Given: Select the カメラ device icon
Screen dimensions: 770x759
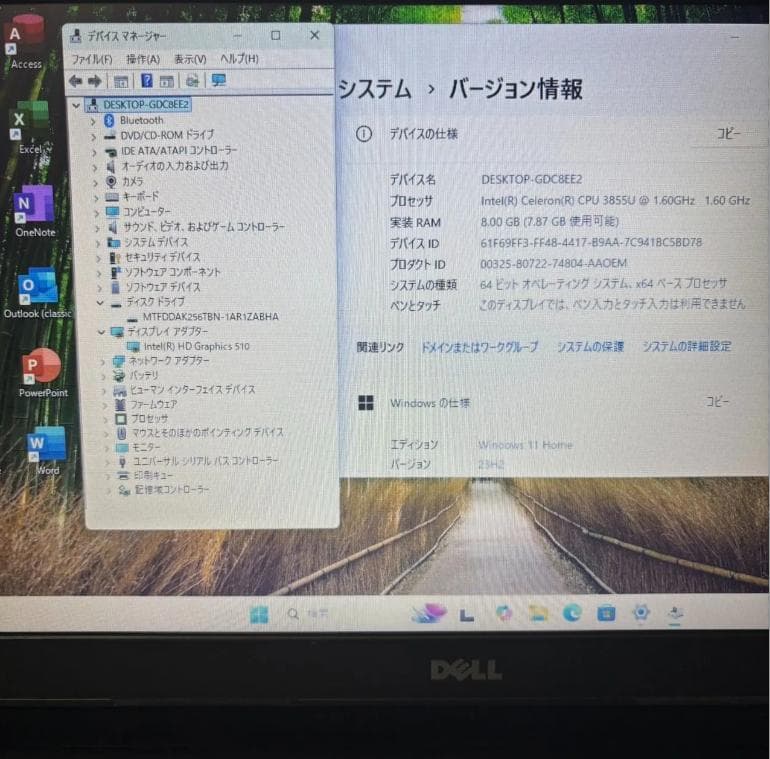Looking at the screenshot, I should coord(111,182).
